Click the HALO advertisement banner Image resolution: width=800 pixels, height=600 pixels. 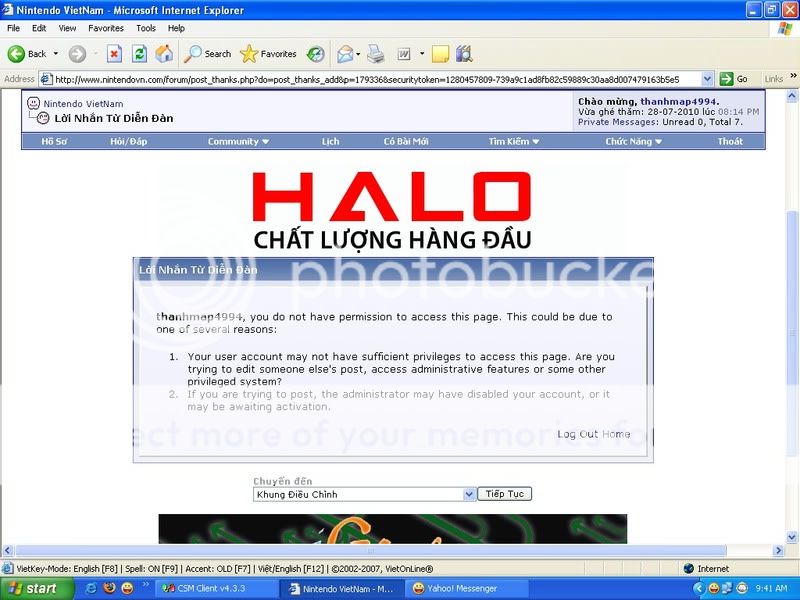click(x=392, y=210)
